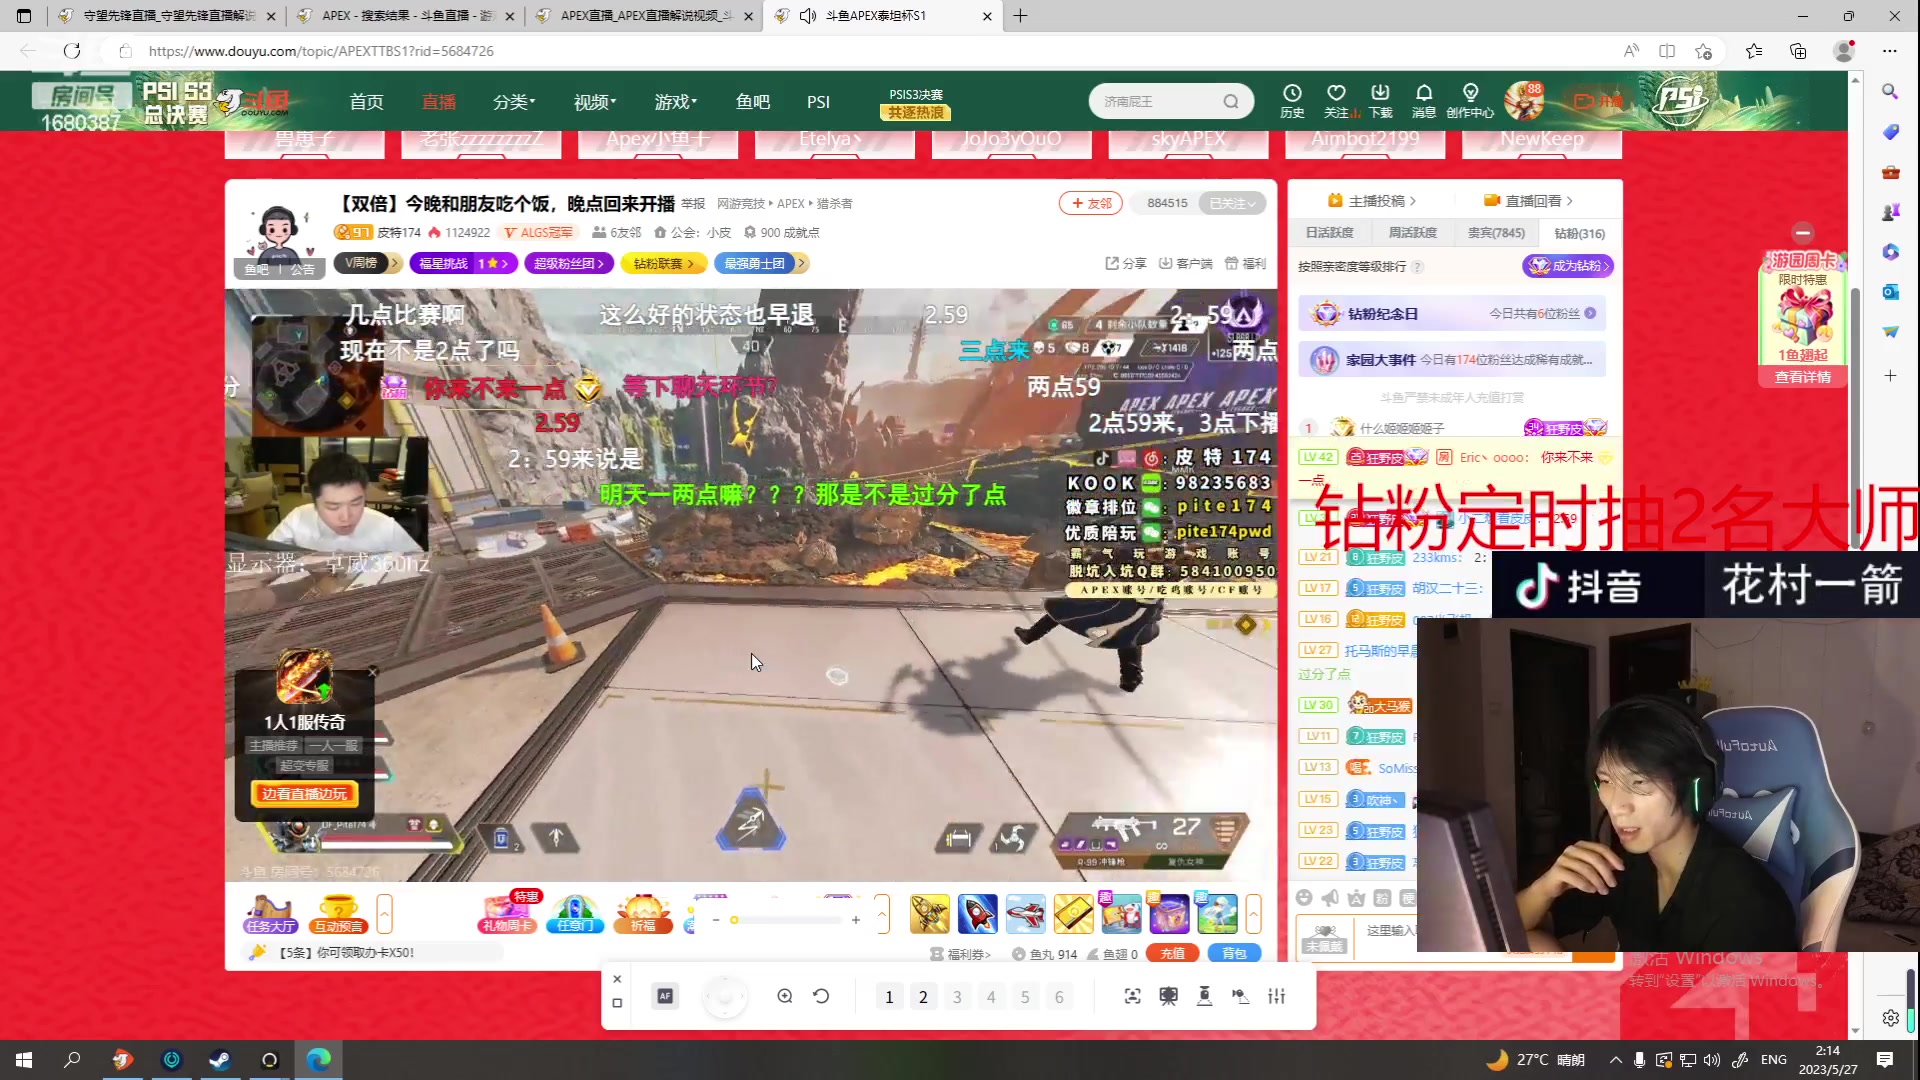Viewport: 1920px width, 1080px height.
Task: Mute the Douyu tab speaker icon
Action: point(808,16)
